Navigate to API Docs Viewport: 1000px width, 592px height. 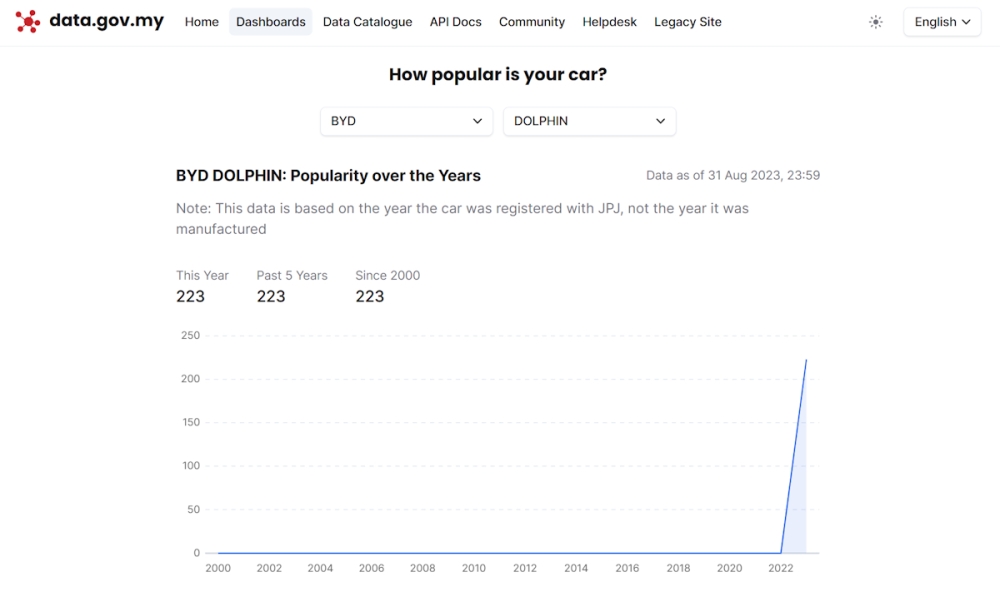(x=455, y=22)
